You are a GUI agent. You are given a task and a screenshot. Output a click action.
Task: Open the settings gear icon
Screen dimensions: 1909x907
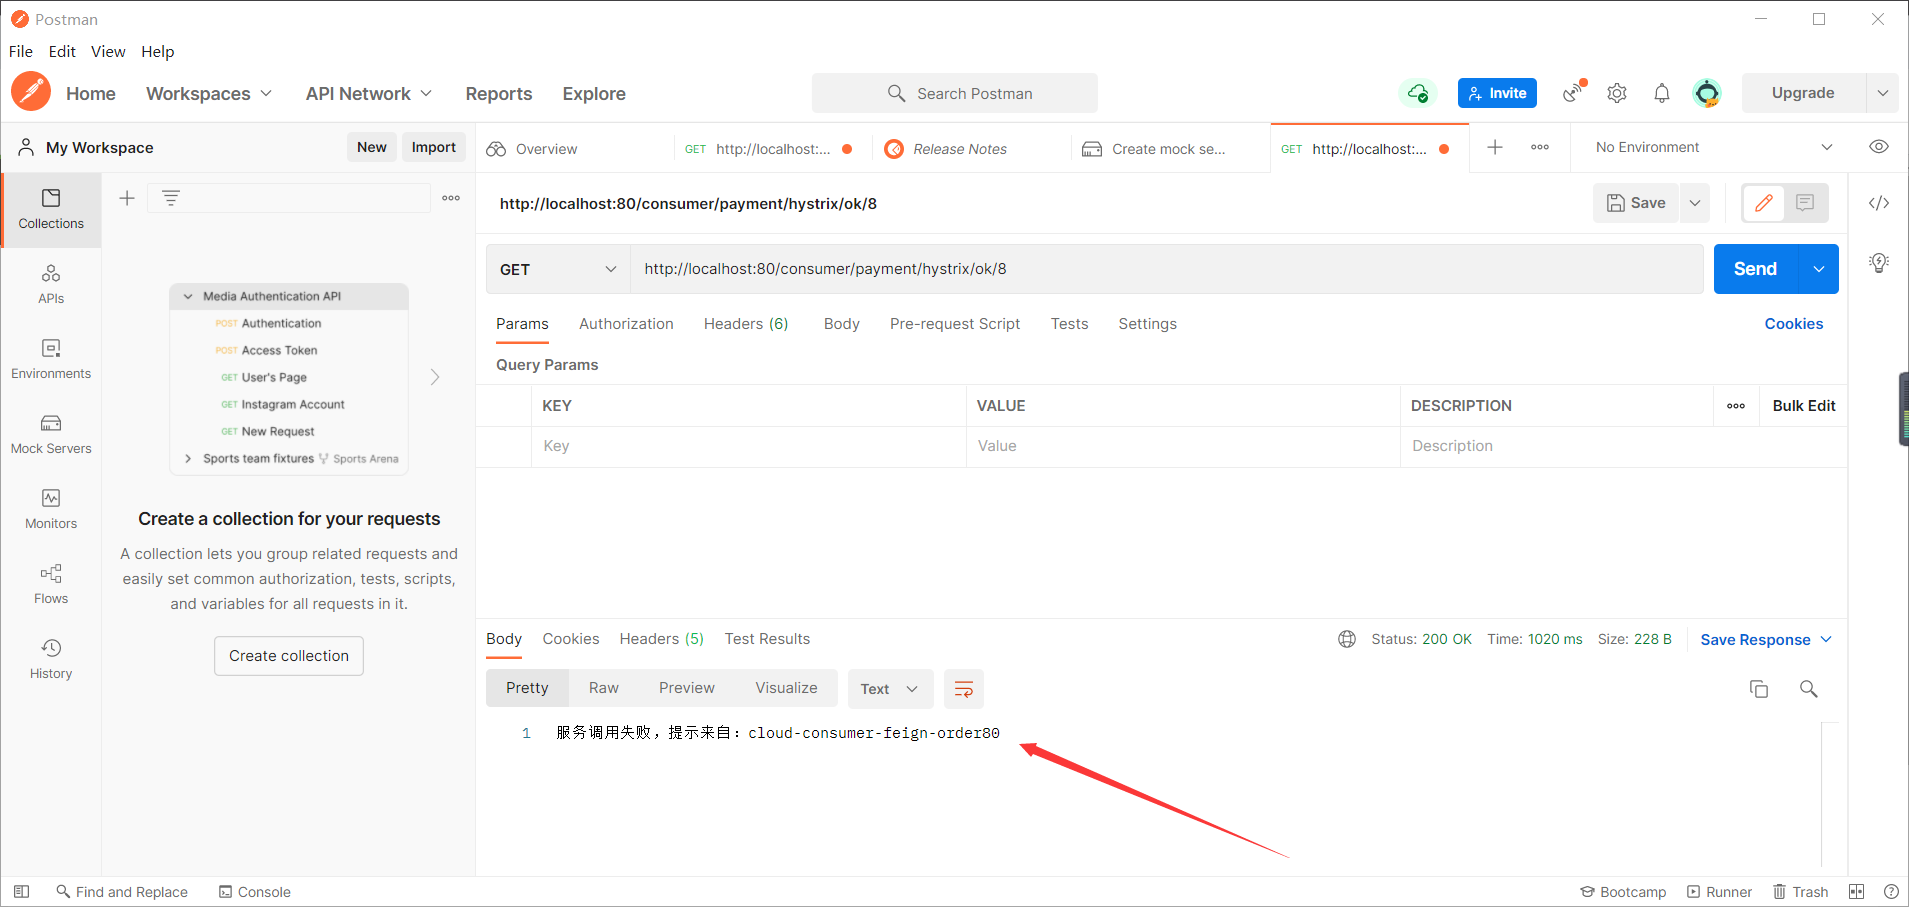pyautogui.click(x=1617, y=93)
